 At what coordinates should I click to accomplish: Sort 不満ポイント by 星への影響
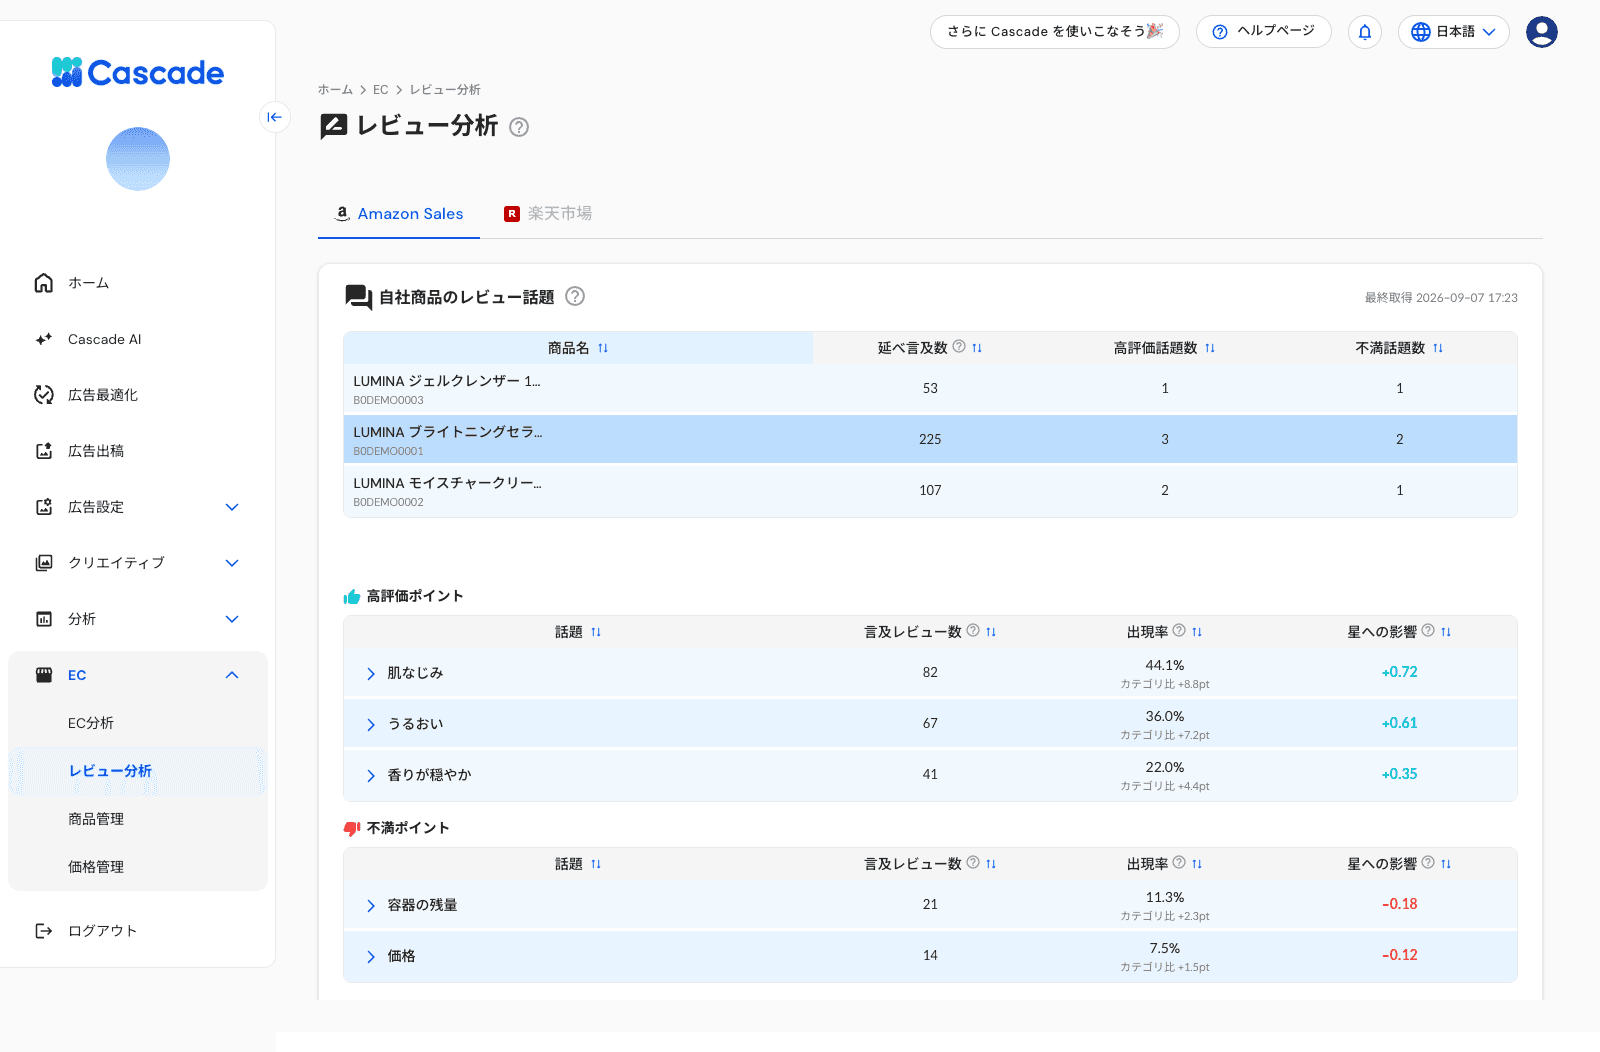(x=1446, y=864)
